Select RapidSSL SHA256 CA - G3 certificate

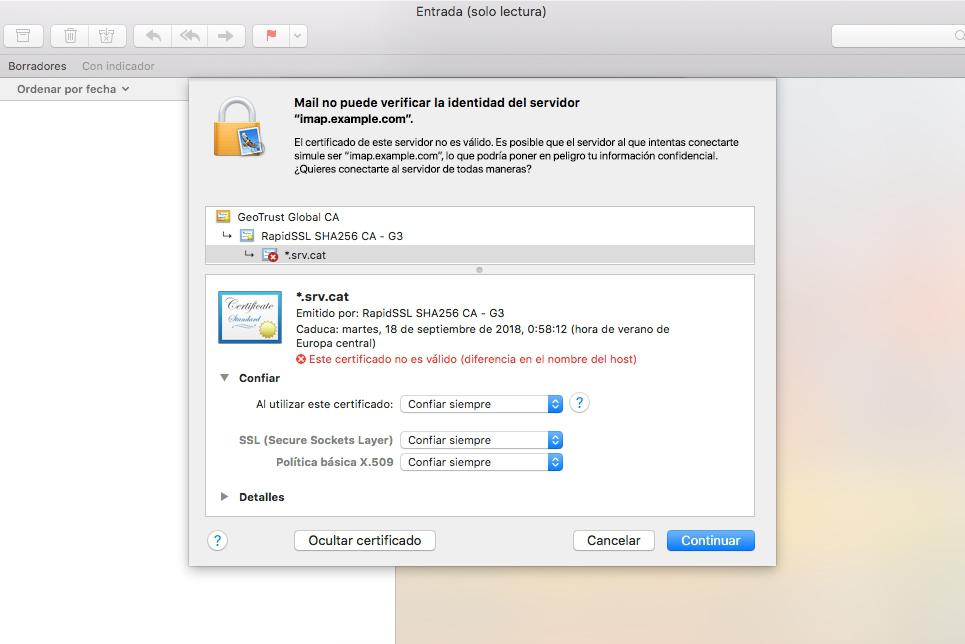tap(331, 236)
